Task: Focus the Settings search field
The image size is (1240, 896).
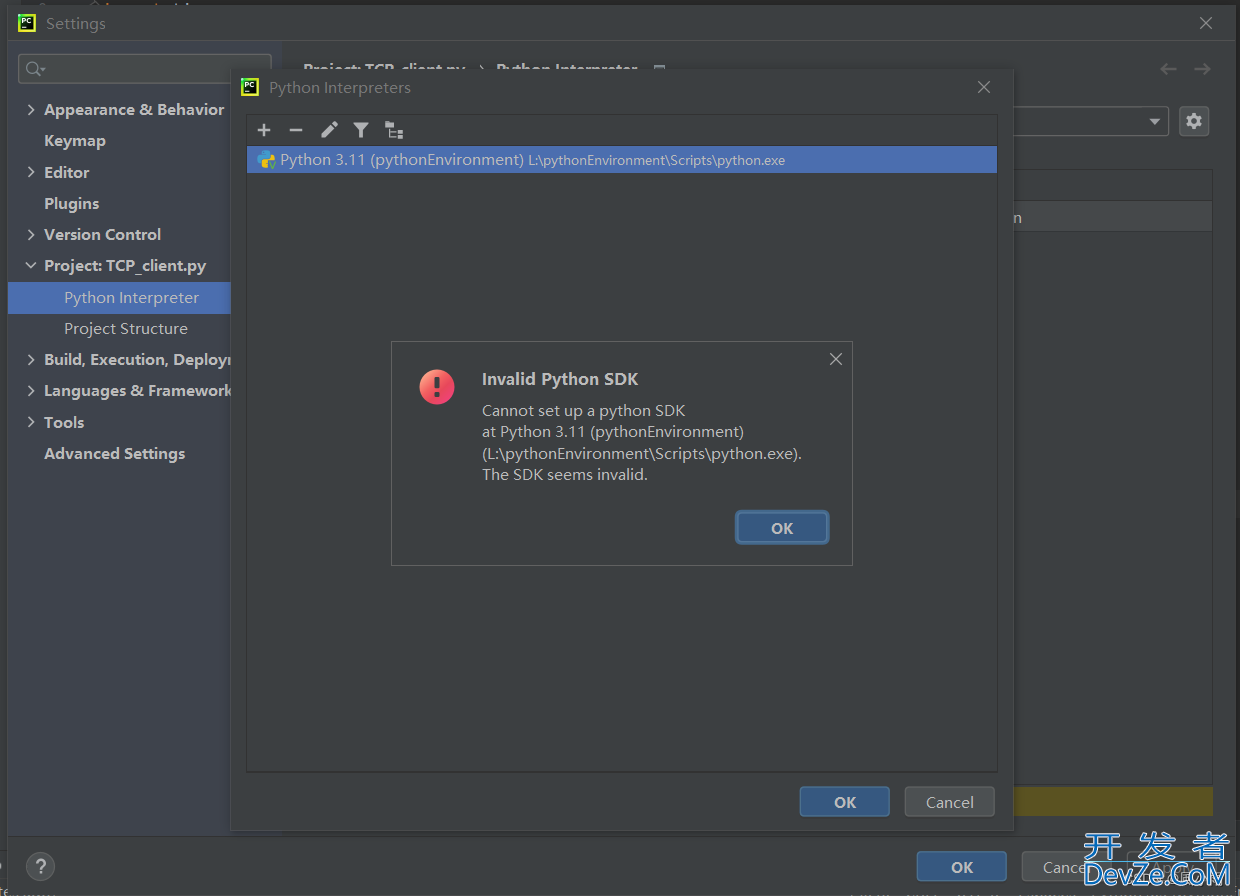Action: 145,69
